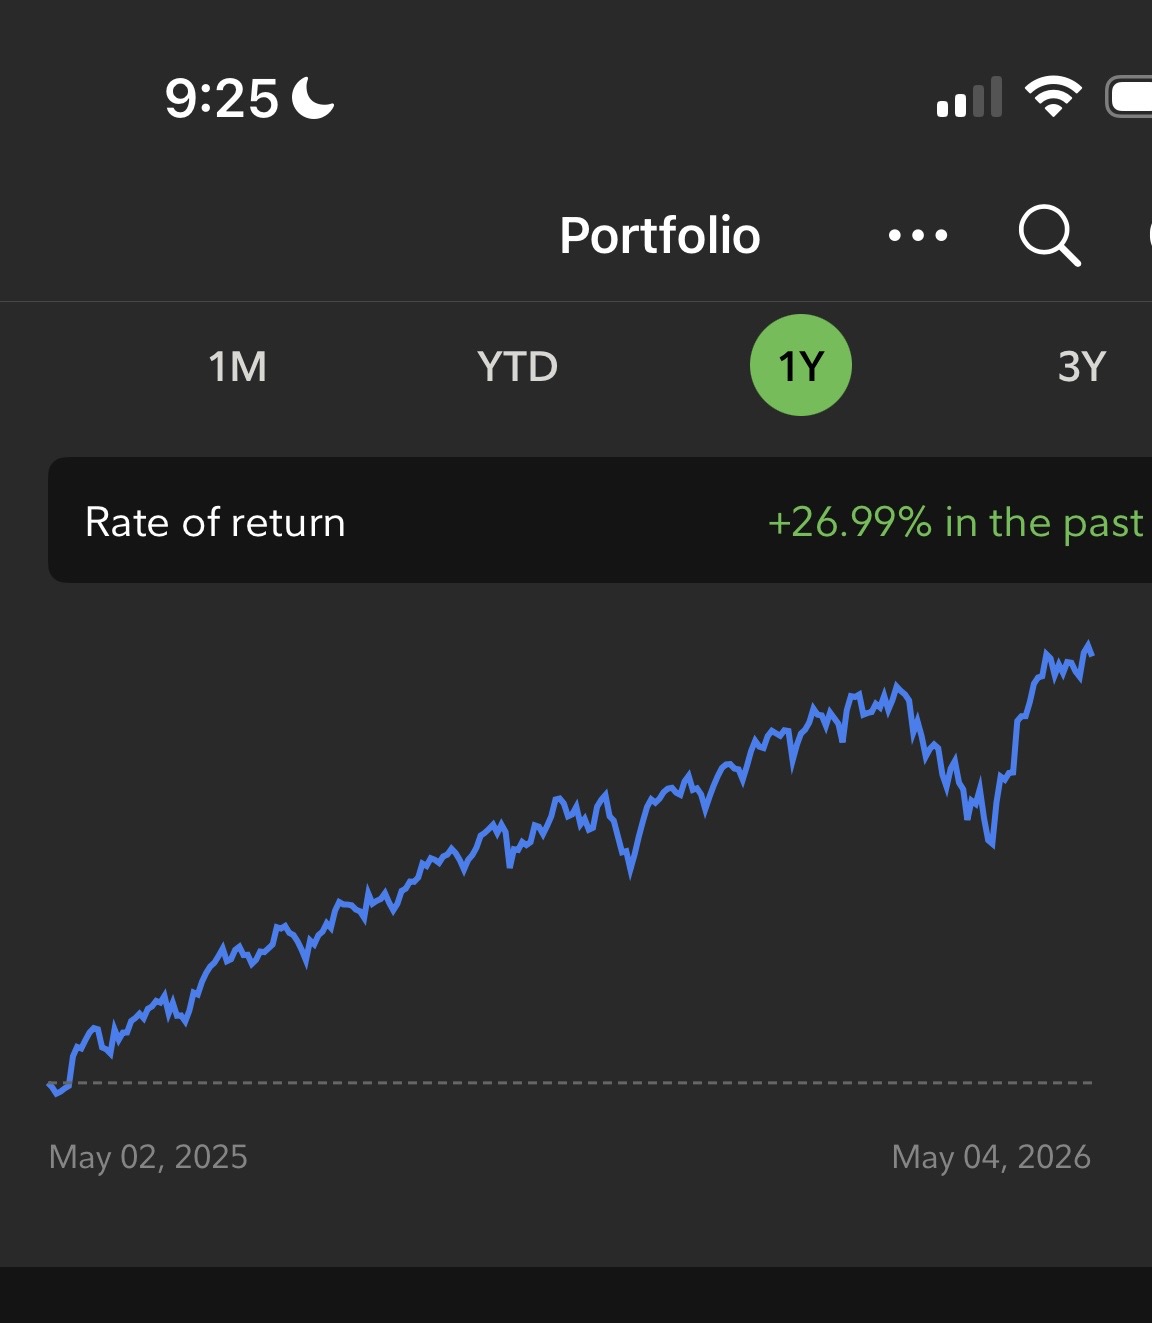Tap the blue line at chart start
The height and width of the screenshot is (1323, 1152).
pos(58,1090)
